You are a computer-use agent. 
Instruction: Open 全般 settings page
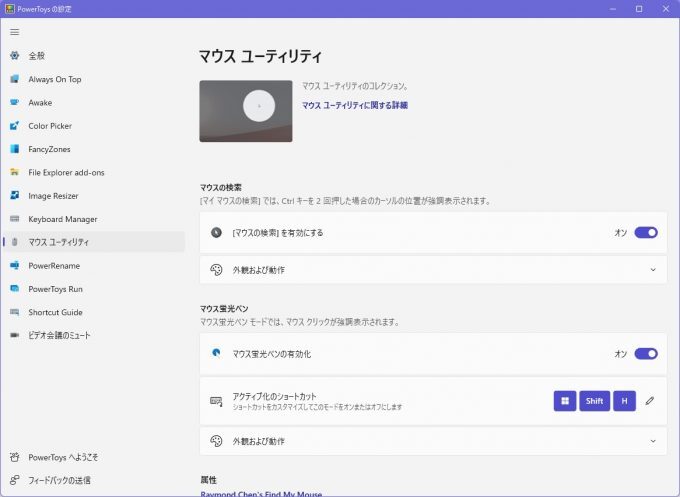(x=93, y=56)
